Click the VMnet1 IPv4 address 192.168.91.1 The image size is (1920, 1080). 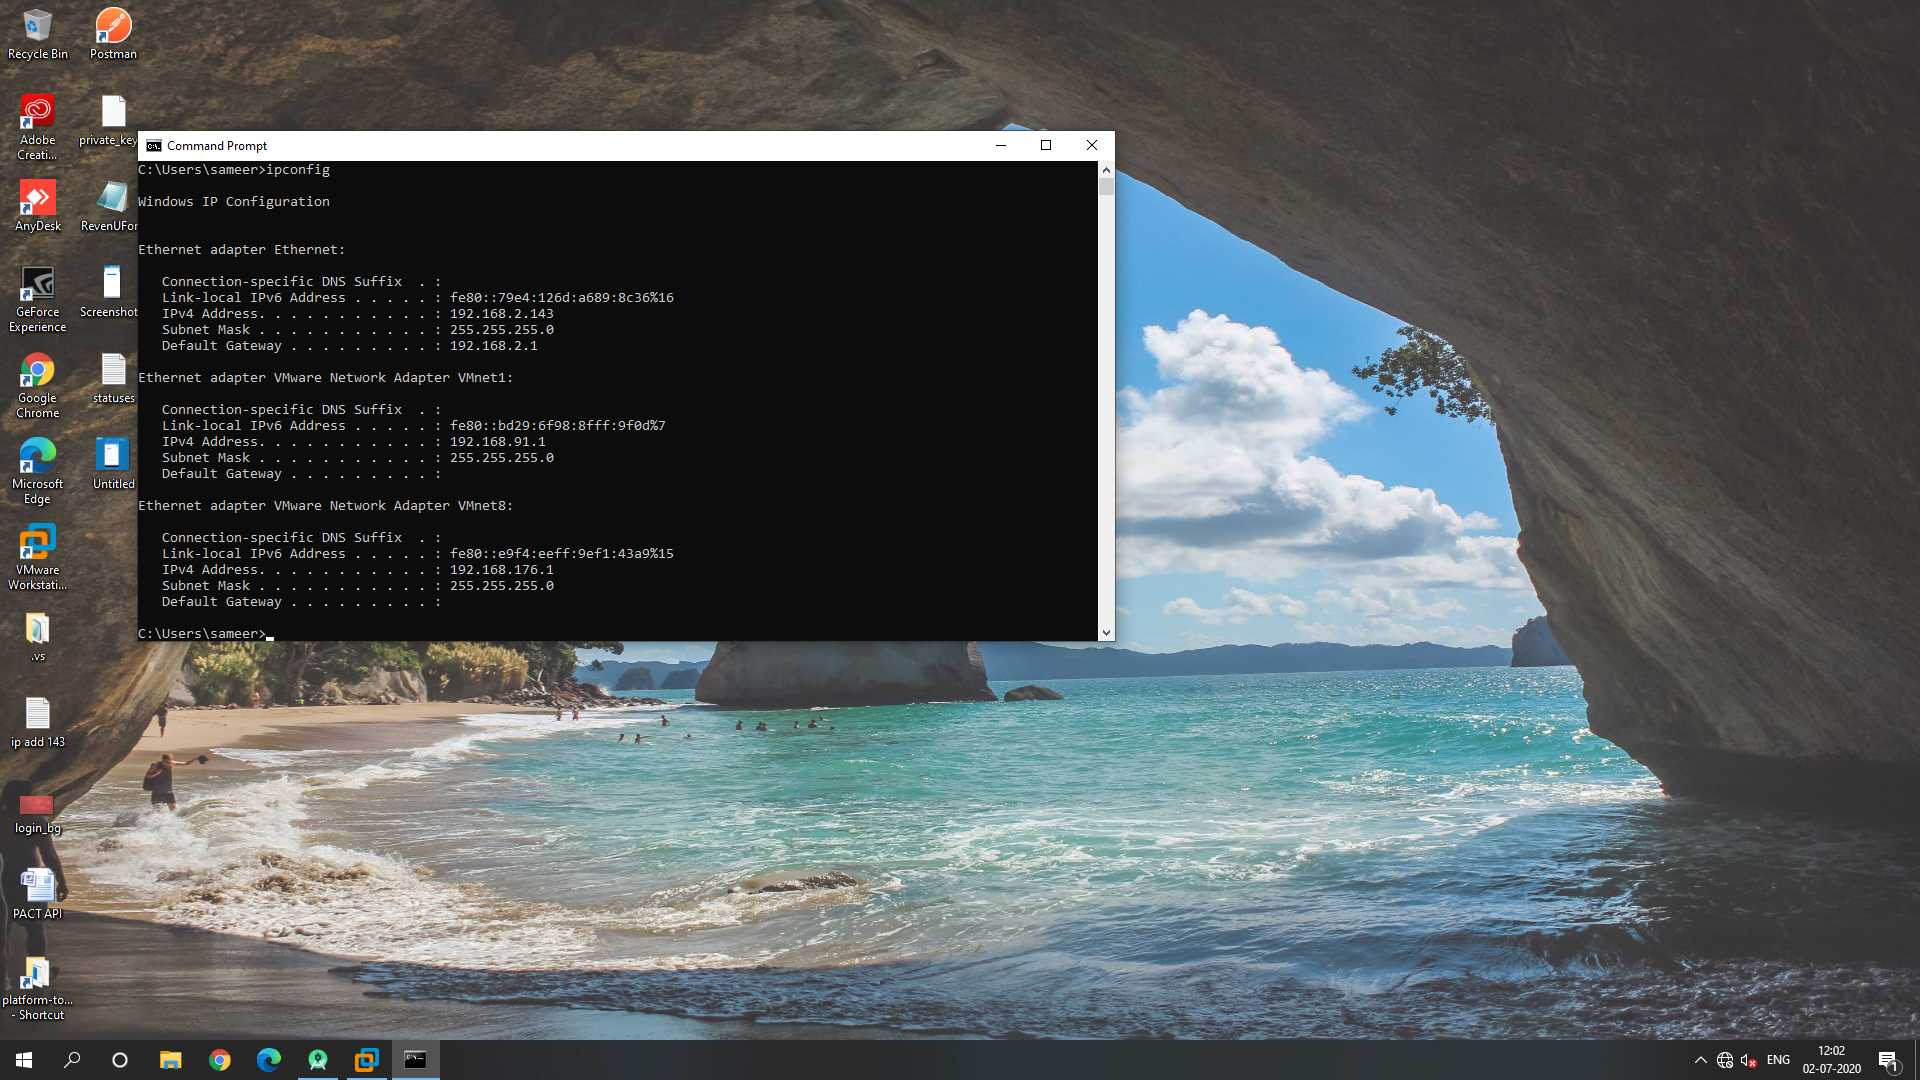pyautogui.click(x=497, y=442)
